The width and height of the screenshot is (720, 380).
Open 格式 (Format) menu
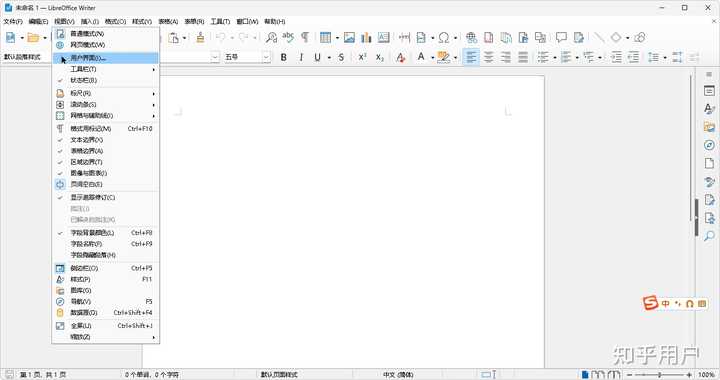pyautogui.click(x=115, y=22)
